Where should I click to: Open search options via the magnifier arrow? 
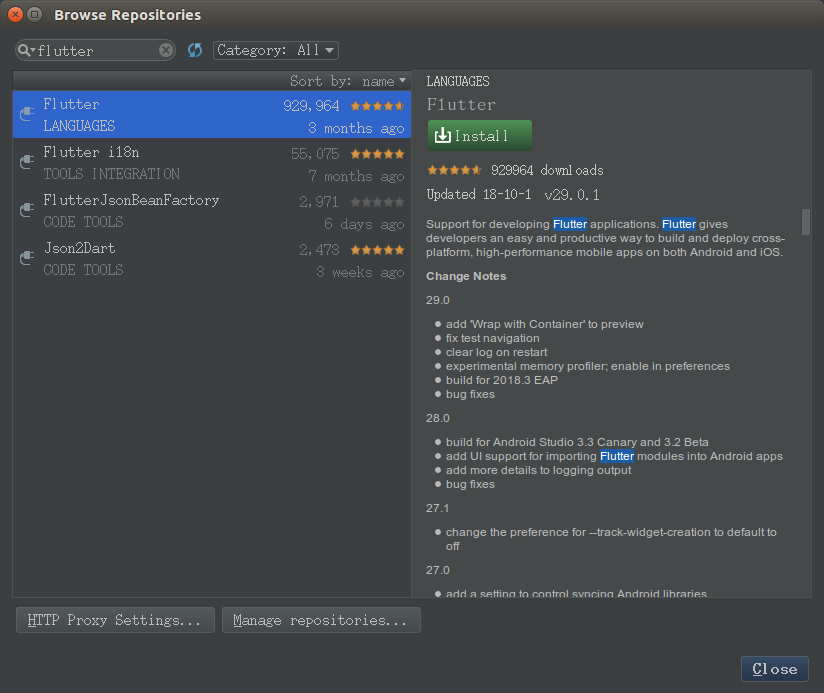31,49
